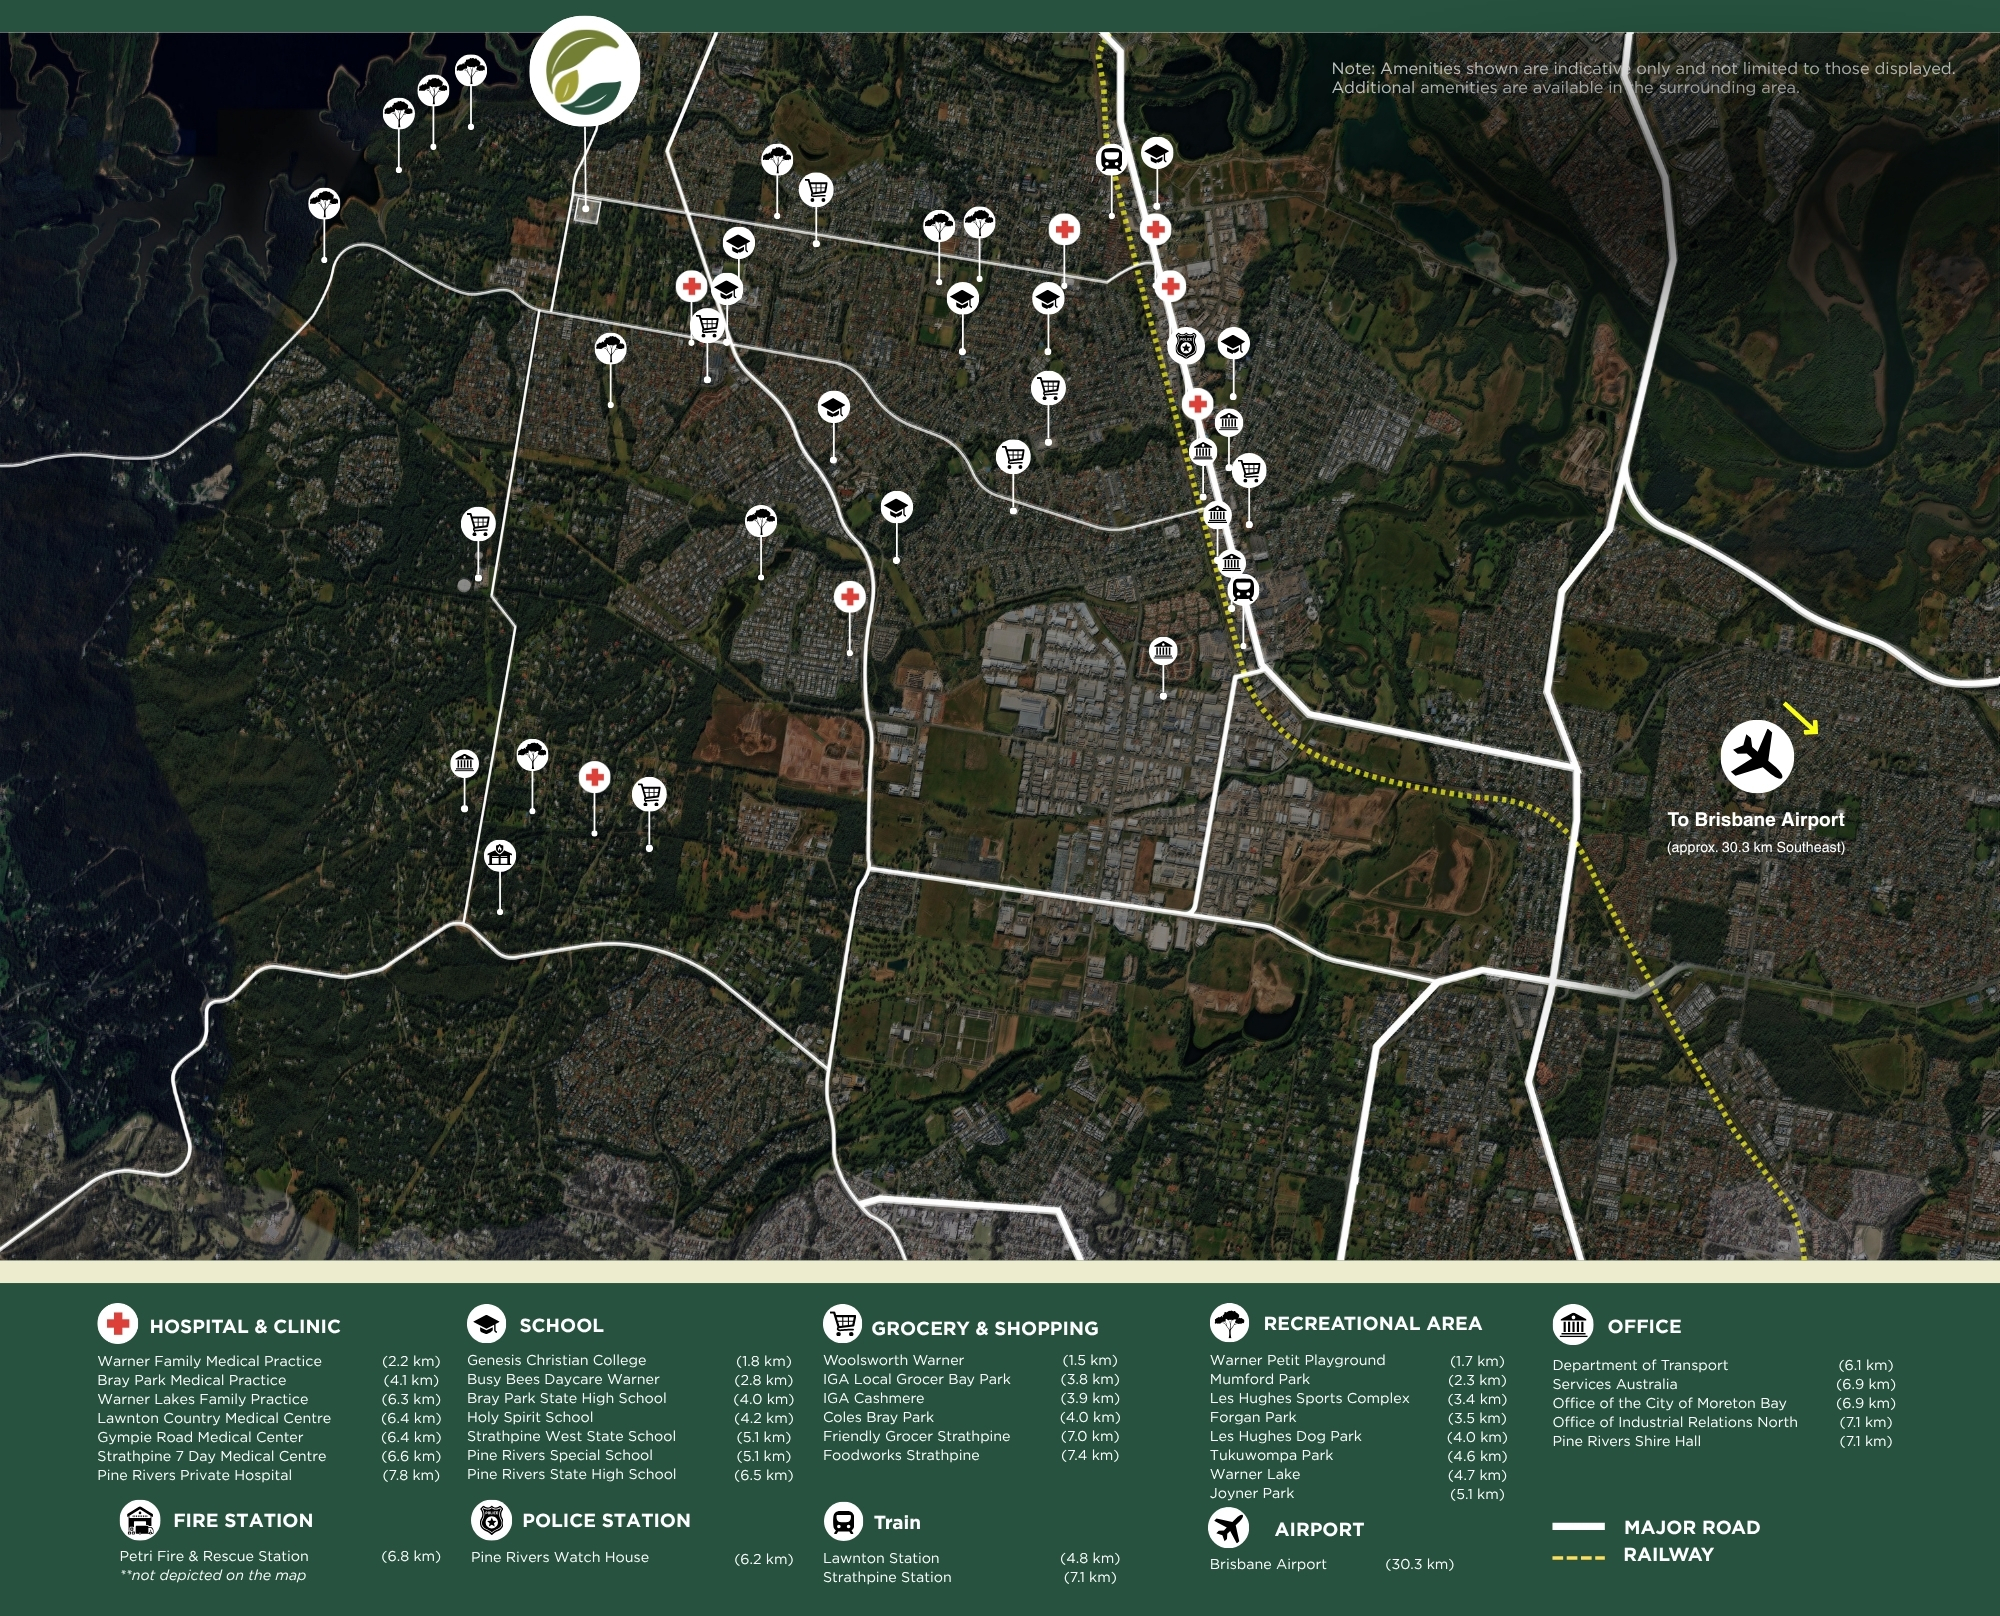Click 'Mumford Park' entry

pyautogui.click(x=1259, y=1379)
